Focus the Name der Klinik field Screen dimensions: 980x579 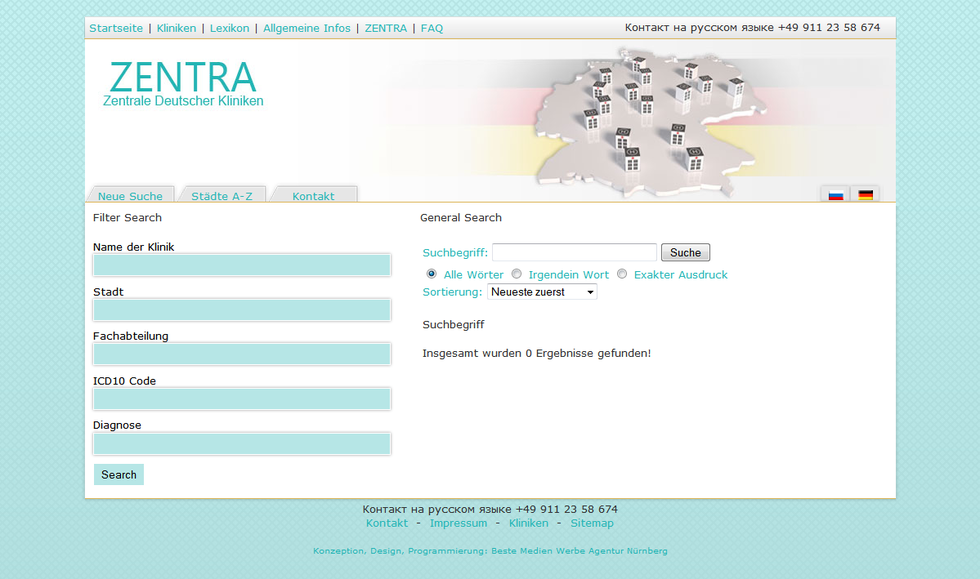coord(242,265)
